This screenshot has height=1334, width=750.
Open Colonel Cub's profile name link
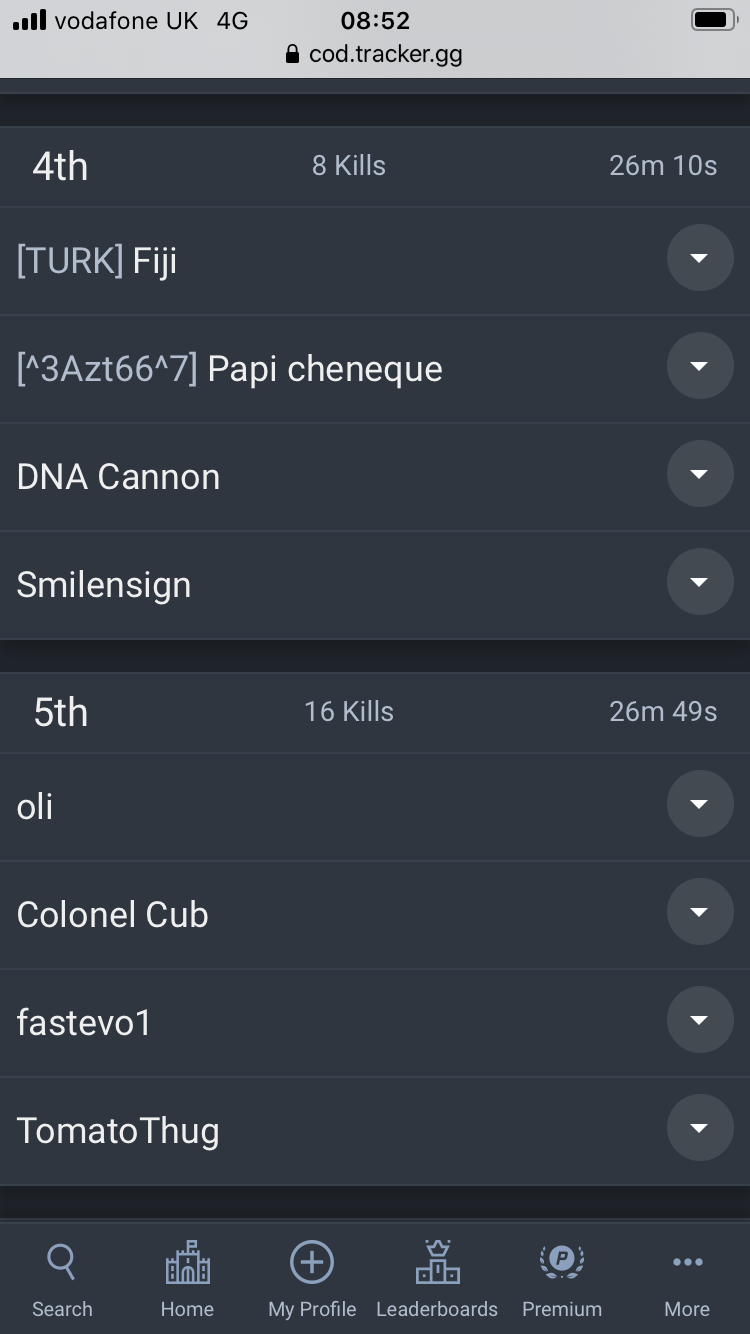point(112,915)
